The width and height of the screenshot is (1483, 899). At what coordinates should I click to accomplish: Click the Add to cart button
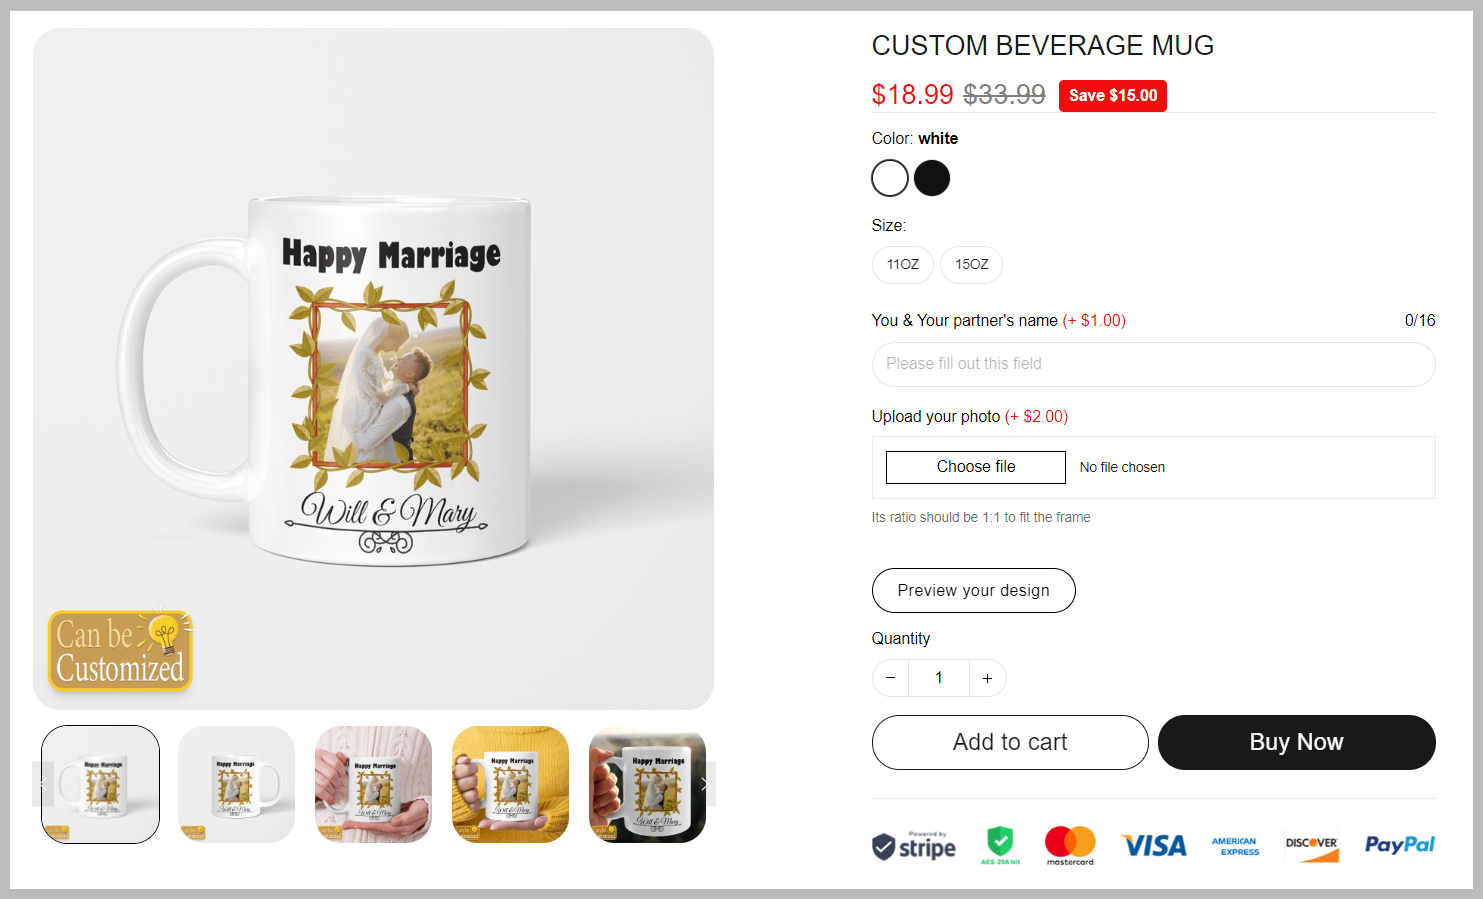click(1010, 742)
